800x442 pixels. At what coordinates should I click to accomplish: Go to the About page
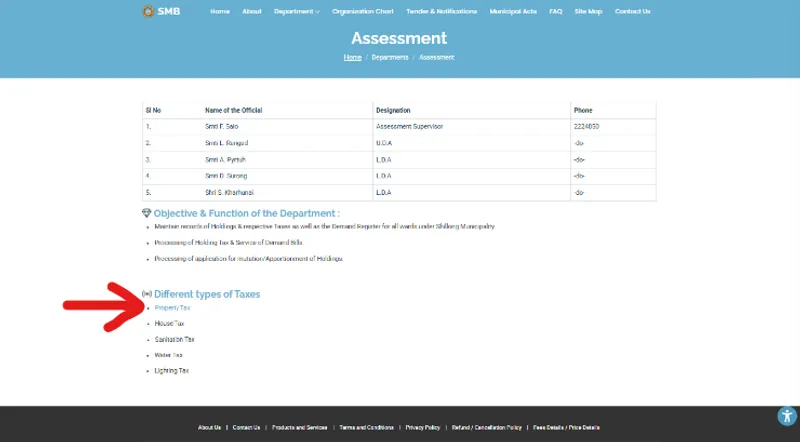pyautogui.click(x=252, y=11)
